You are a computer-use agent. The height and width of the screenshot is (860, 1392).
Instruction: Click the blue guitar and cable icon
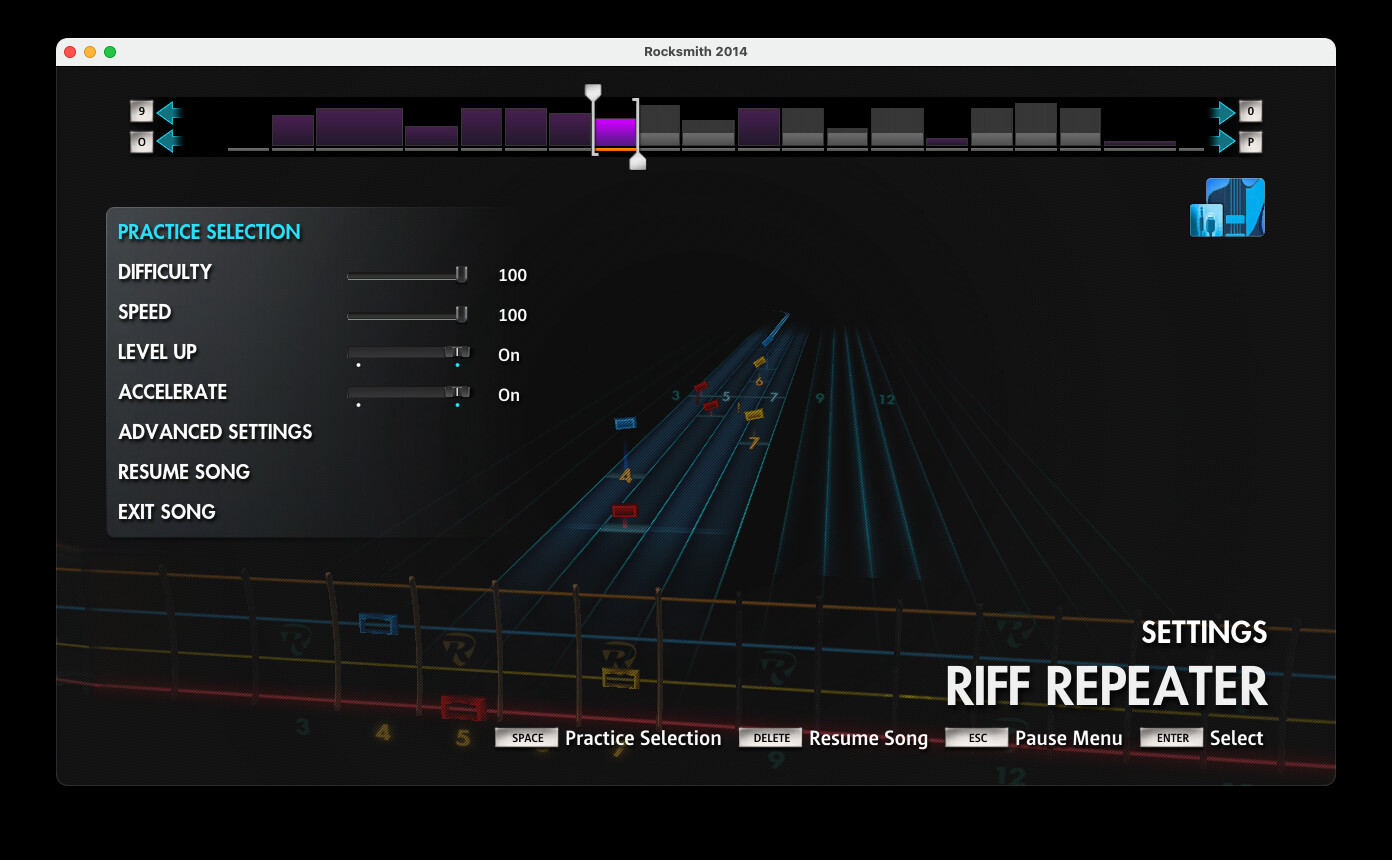click(x=1227, y=208)
